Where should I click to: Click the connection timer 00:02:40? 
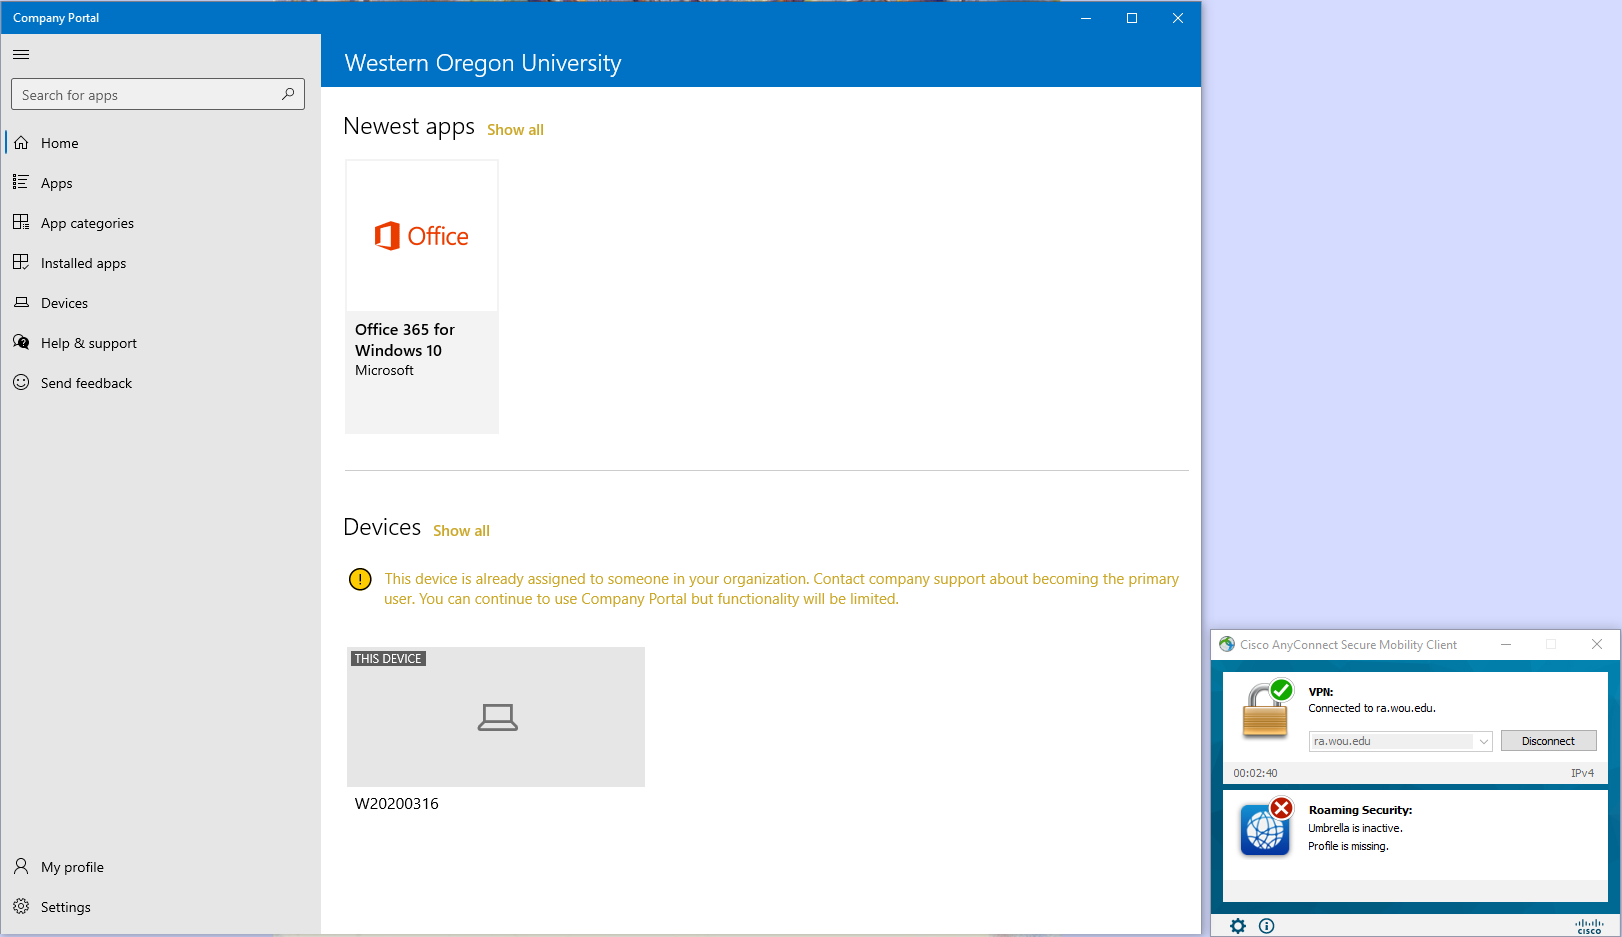[1255, 773]
